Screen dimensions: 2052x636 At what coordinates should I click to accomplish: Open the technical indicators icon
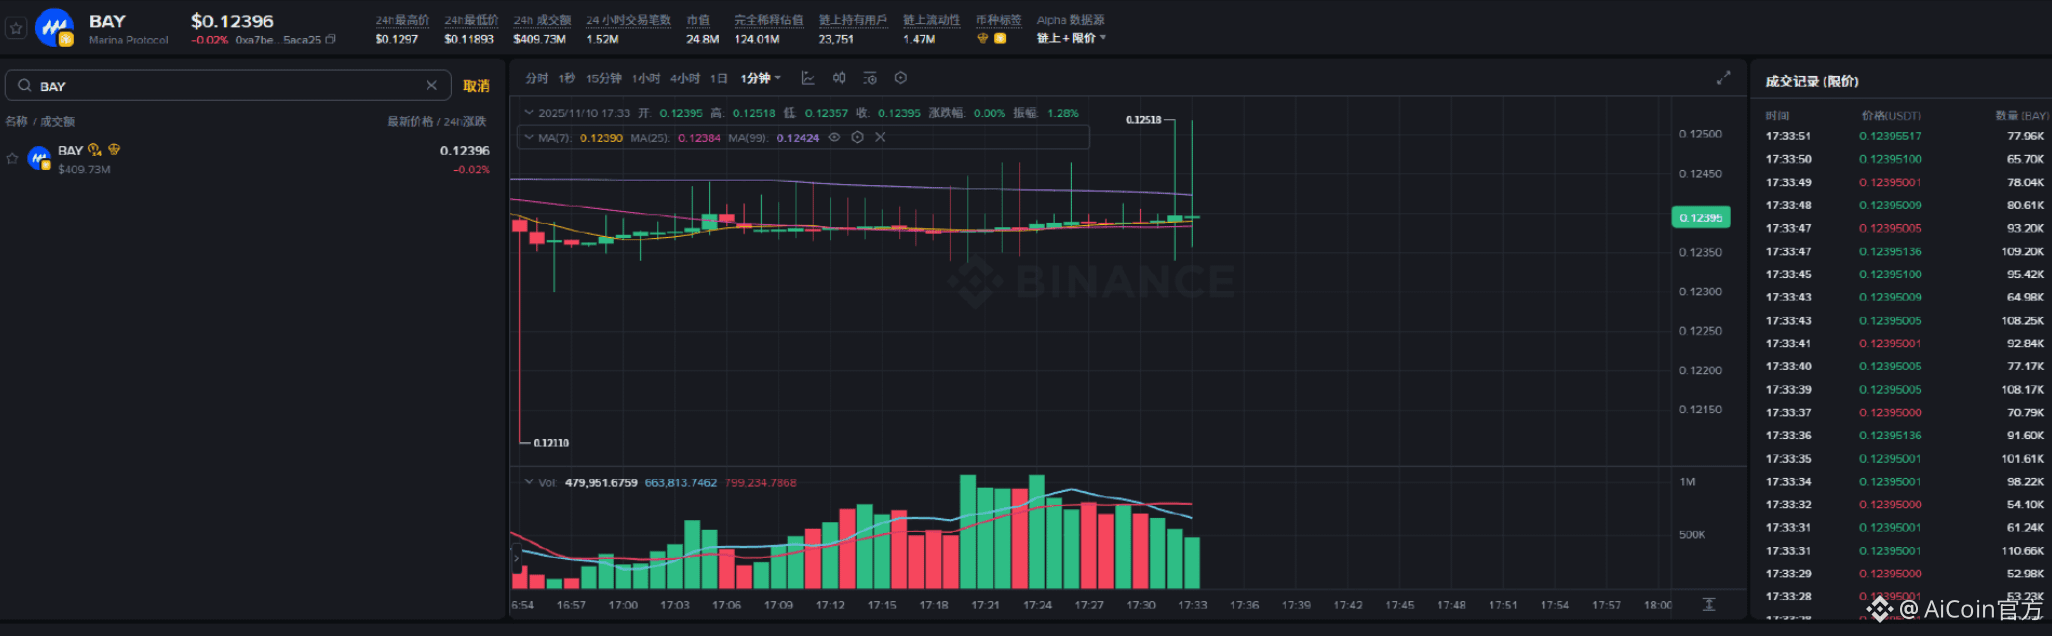870,78
